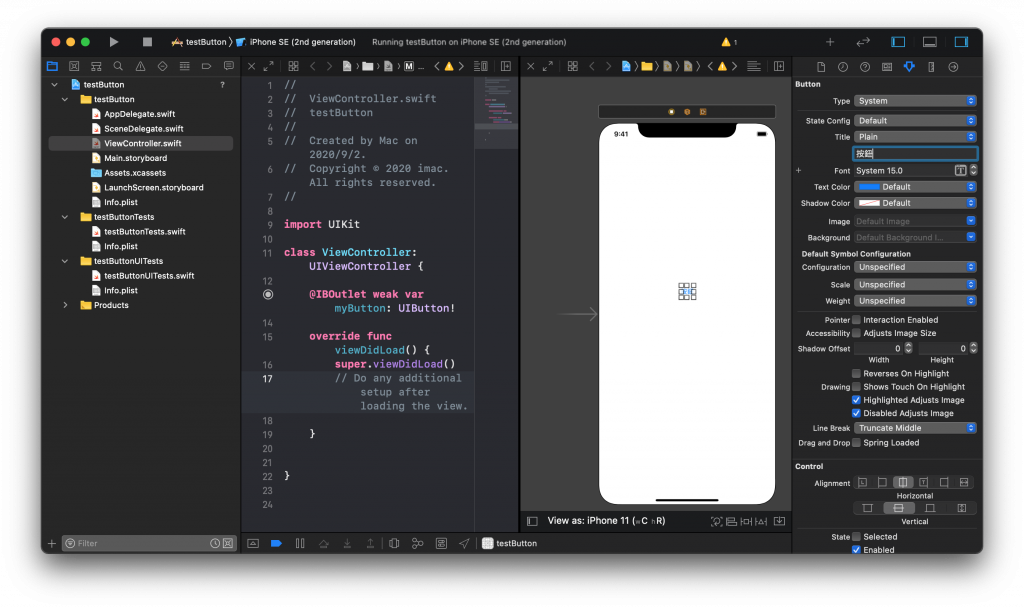The image size is (1024, 608).
Task: Add a new file with plus button
Action: point(52,543)
